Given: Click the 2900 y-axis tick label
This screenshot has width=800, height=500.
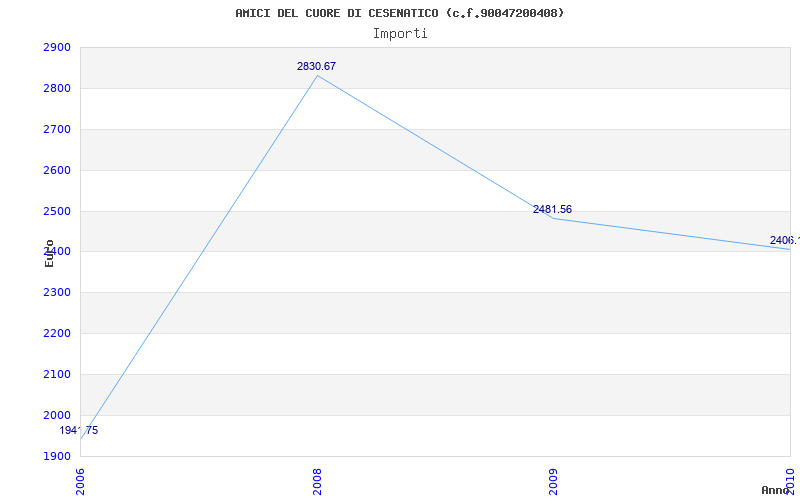Looking at the screenshot, I should 57,48.
